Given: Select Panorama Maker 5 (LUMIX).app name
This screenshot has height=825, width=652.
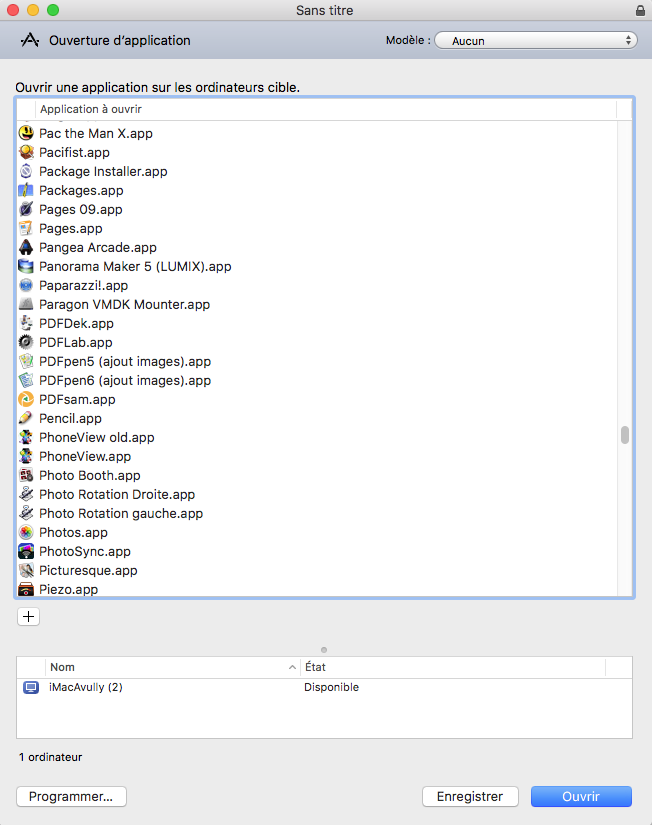Looking at the screenshot, I should [x=135, y=266].
